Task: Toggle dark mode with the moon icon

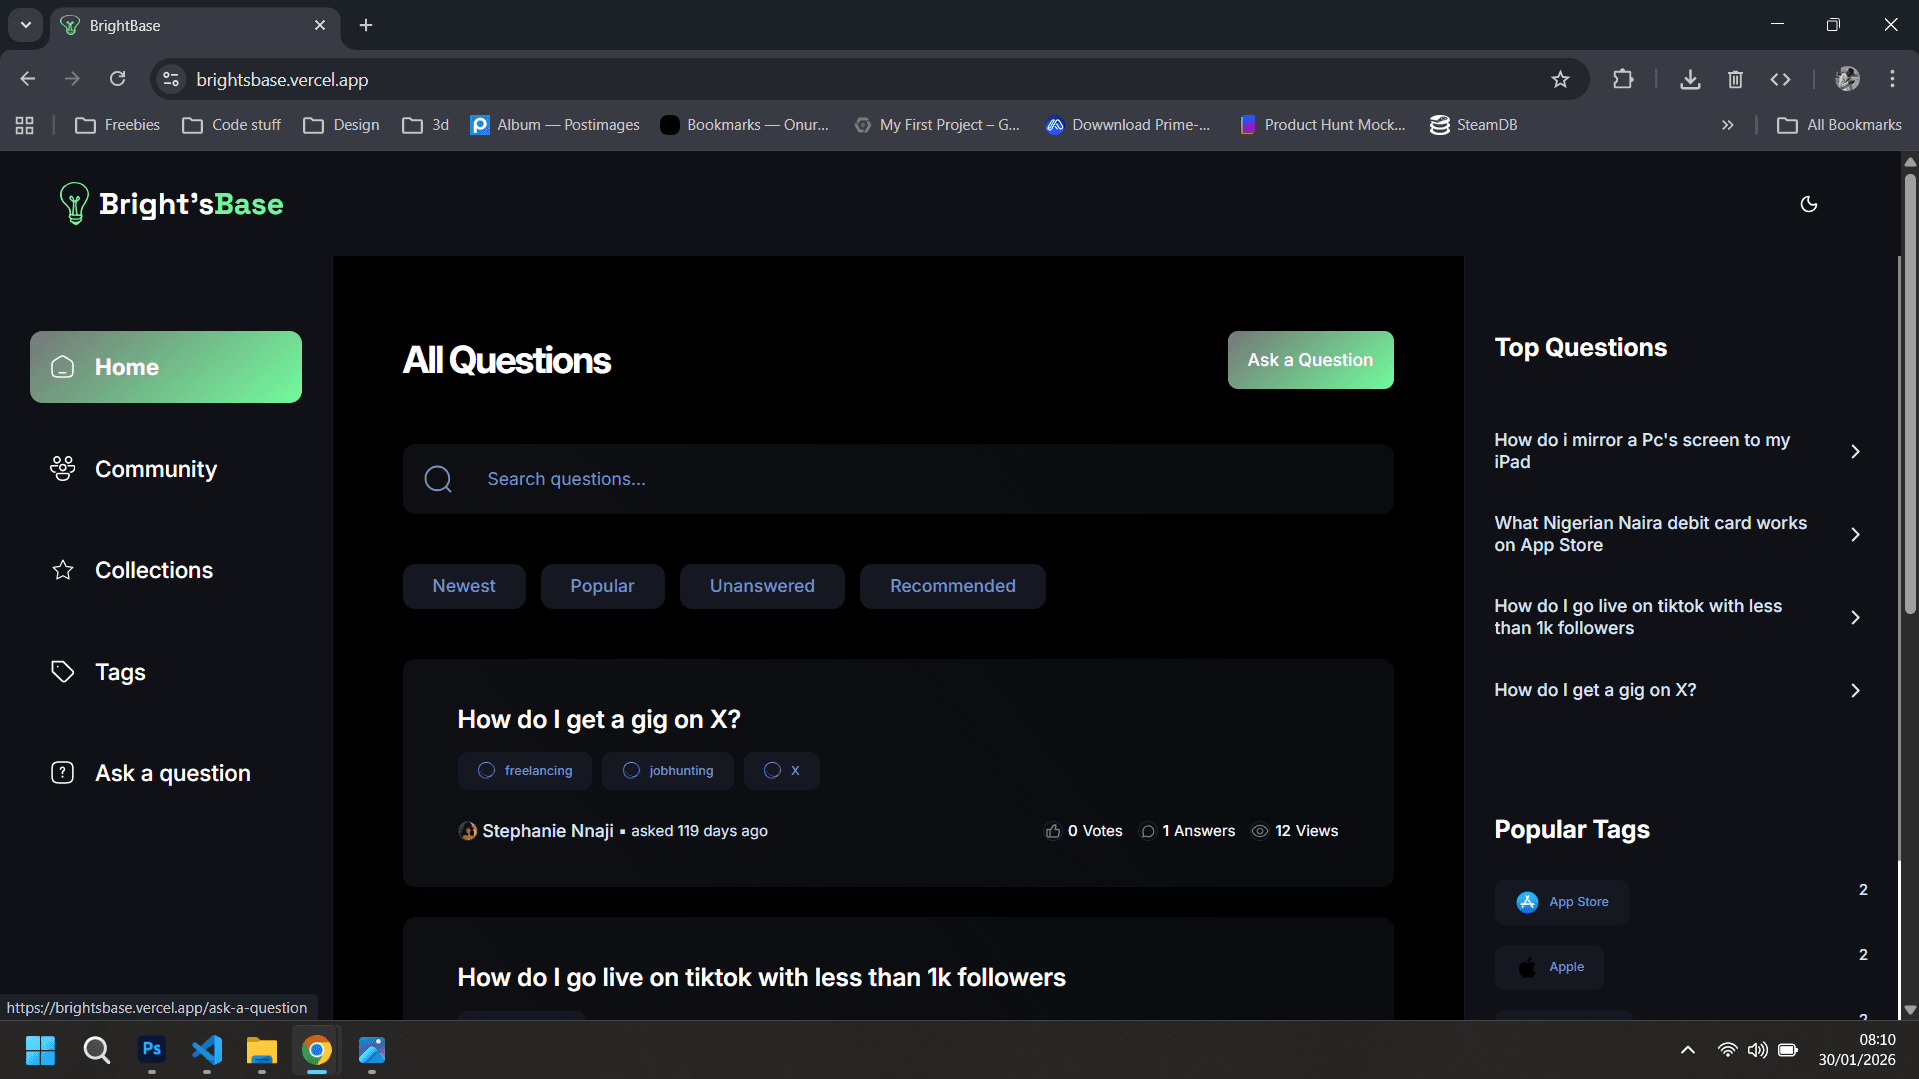Action: point(1808,204)
